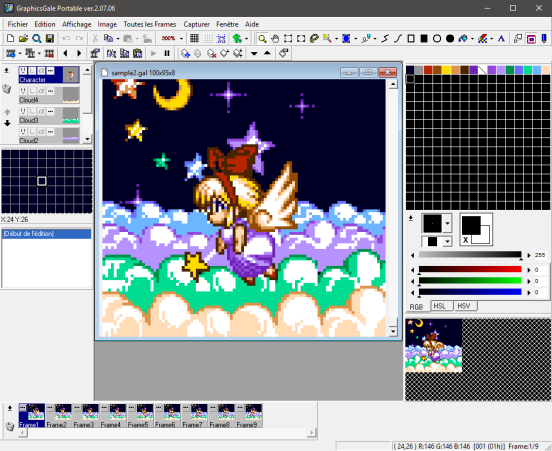
Task: Select the text tool
Action: pyautogui.click(x=501, y=38)
